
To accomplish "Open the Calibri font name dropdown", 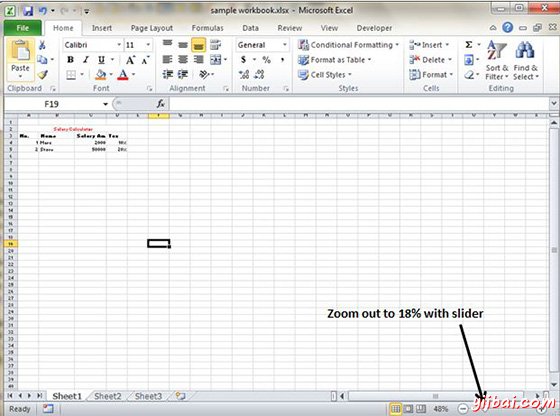I will [x=119, y=45].
